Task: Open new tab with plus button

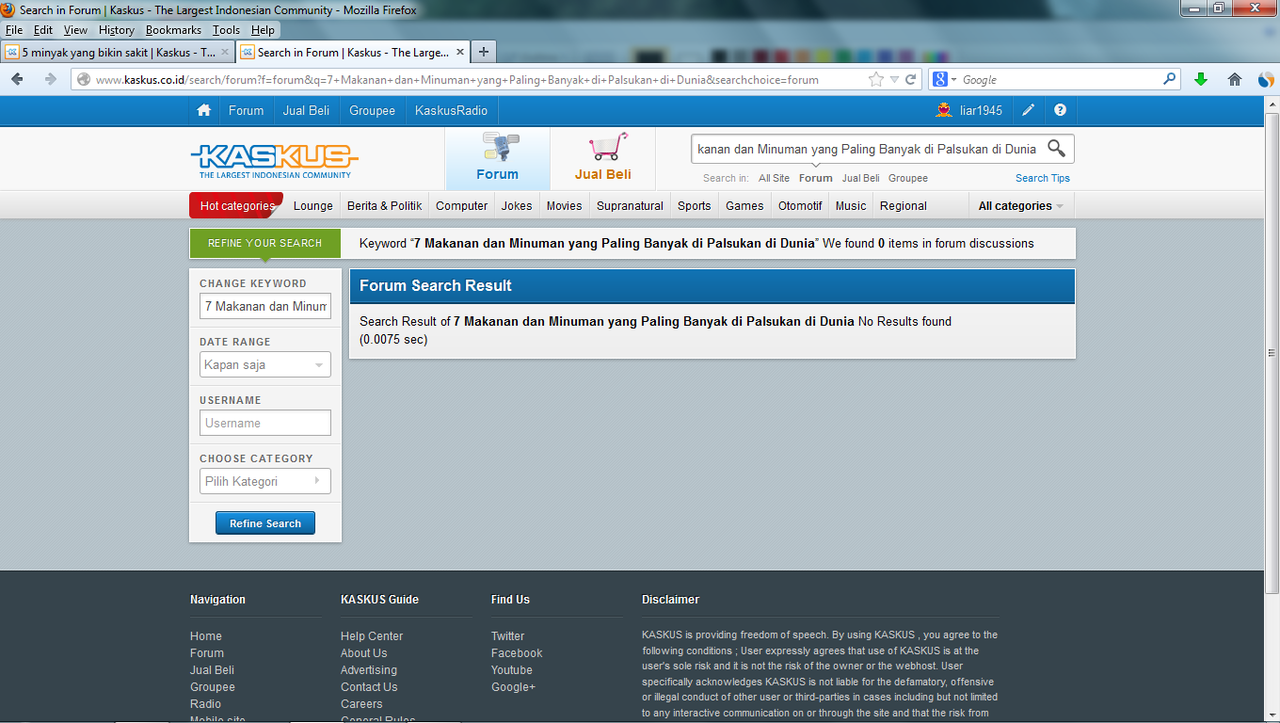Action: 483,52
